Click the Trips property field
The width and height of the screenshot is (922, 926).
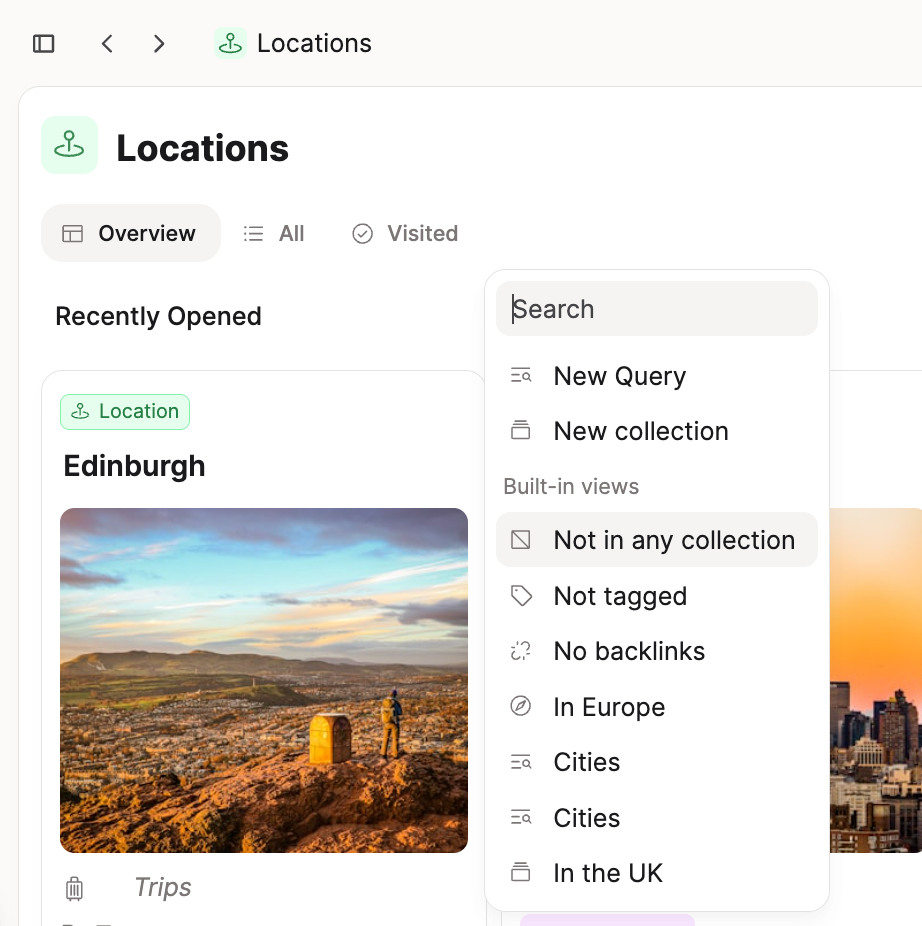pyautogui.click(x=163, y=887)
